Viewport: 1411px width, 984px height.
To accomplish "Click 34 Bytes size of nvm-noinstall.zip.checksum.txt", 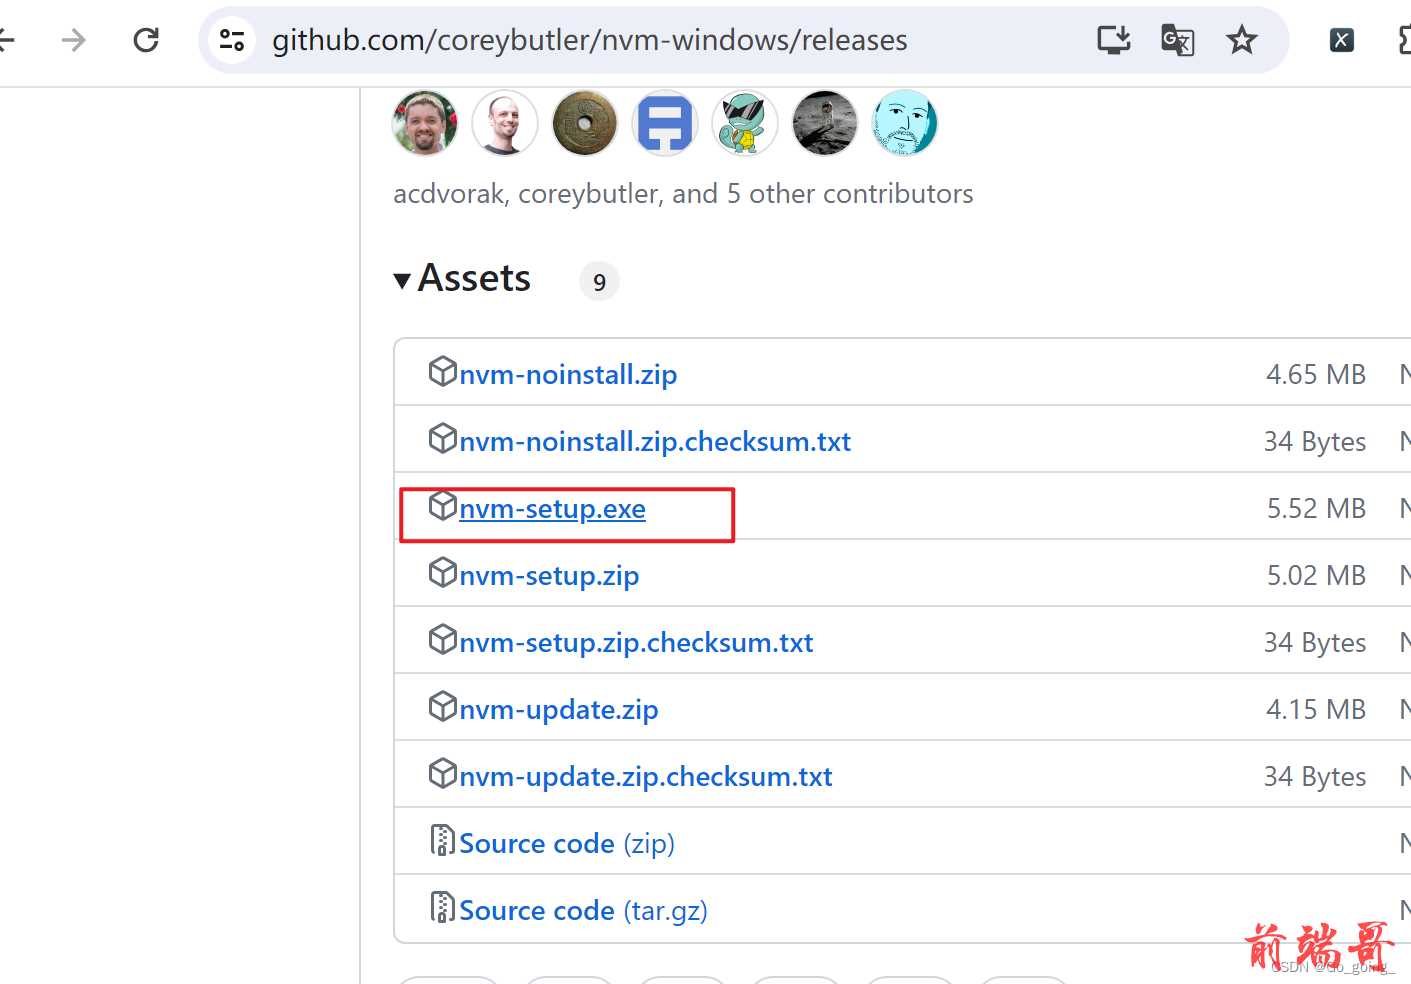I will click(1315, 441).
